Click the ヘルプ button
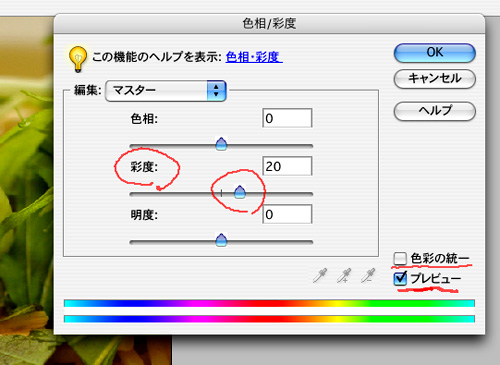The height and width of the screenshot is (365, 500). pyautogui.click(x=434, y=111)
